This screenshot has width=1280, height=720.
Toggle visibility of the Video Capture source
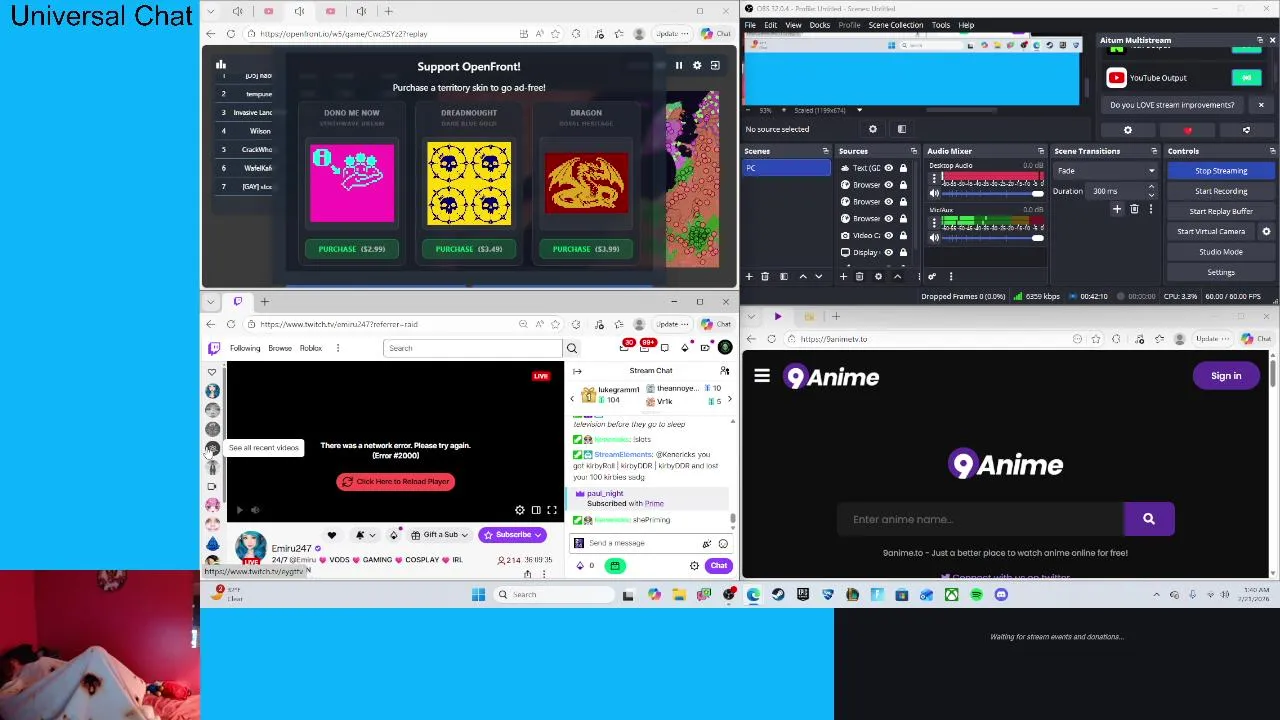pyautogui.click(x=888, y=236)
